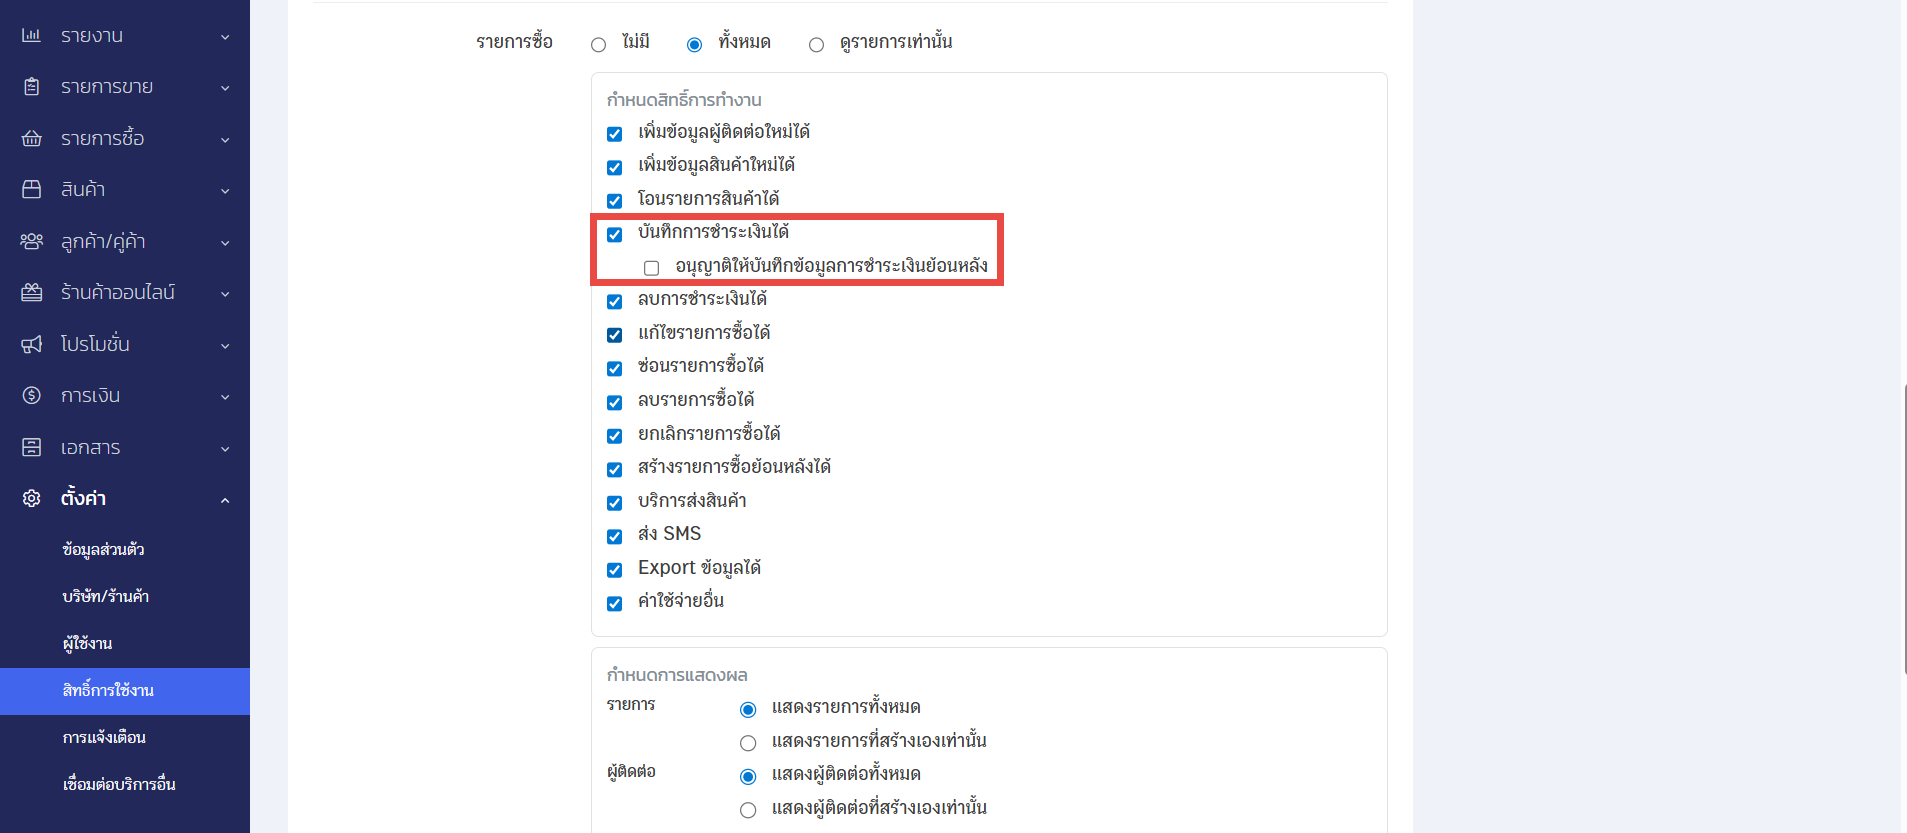Click the basket icon for รายการซื้อ
The width and height of the screenshot is (1907, 833).
[32, 138]
